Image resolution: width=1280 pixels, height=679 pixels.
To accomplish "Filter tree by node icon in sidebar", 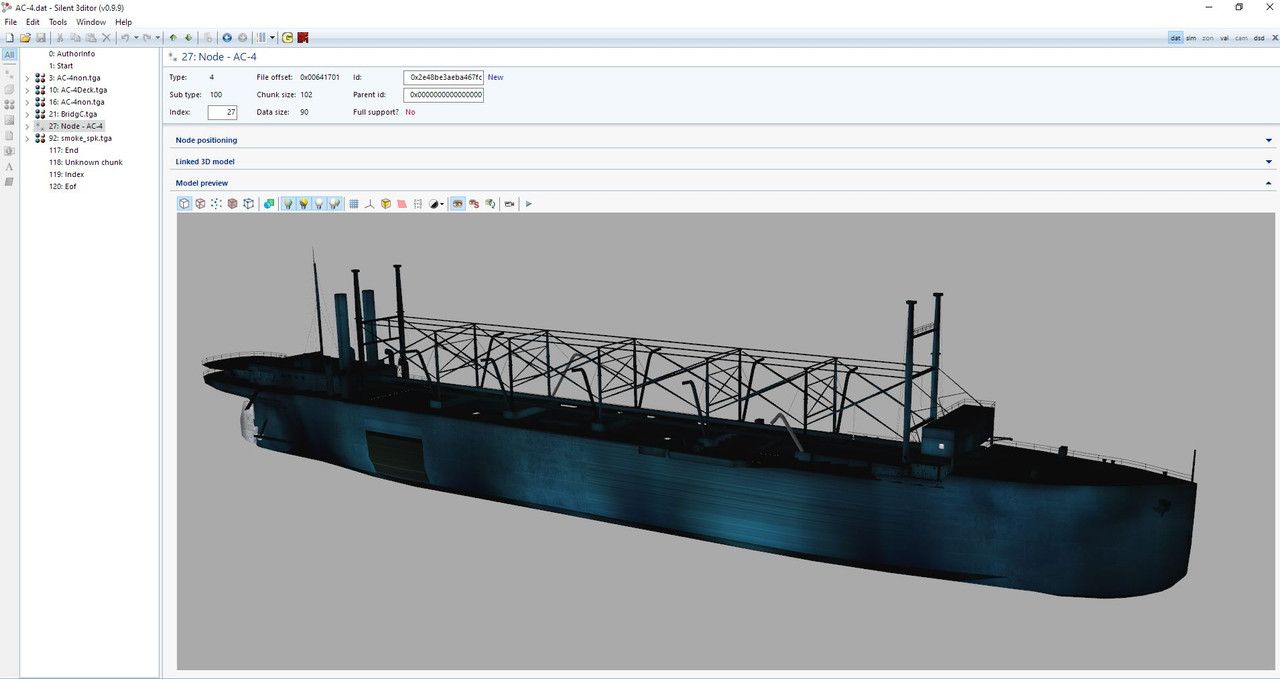I will pyautogui.click(x=9, y=72).
